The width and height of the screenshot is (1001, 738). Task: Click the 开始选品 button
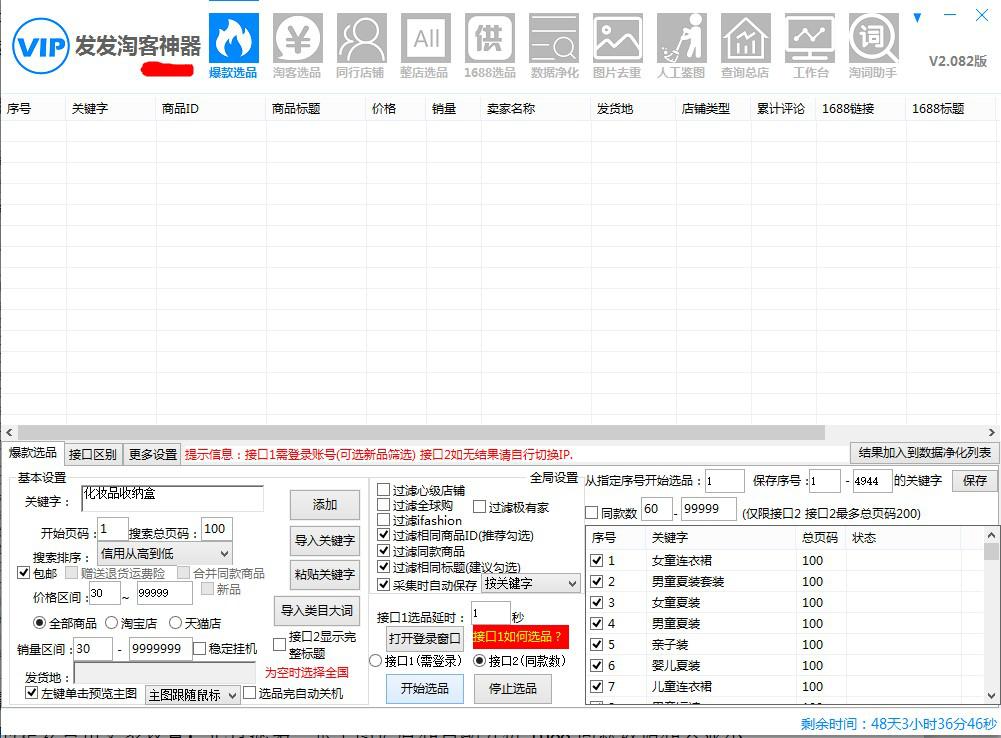(423, 689)
